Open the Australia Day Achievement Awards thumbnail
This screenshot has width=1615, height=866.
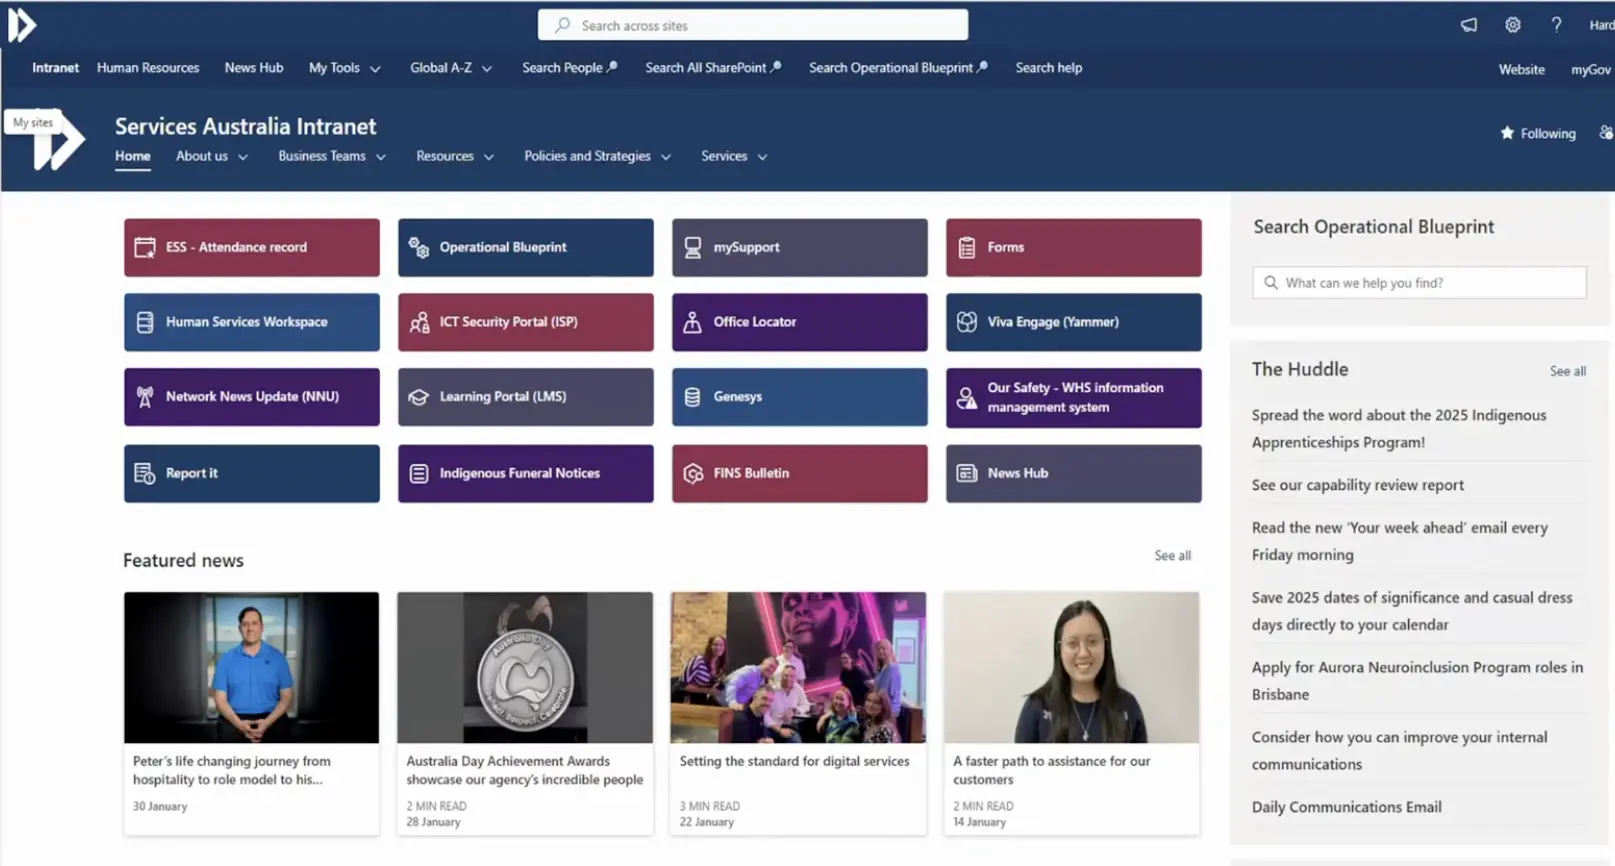(x=525, y=667)
